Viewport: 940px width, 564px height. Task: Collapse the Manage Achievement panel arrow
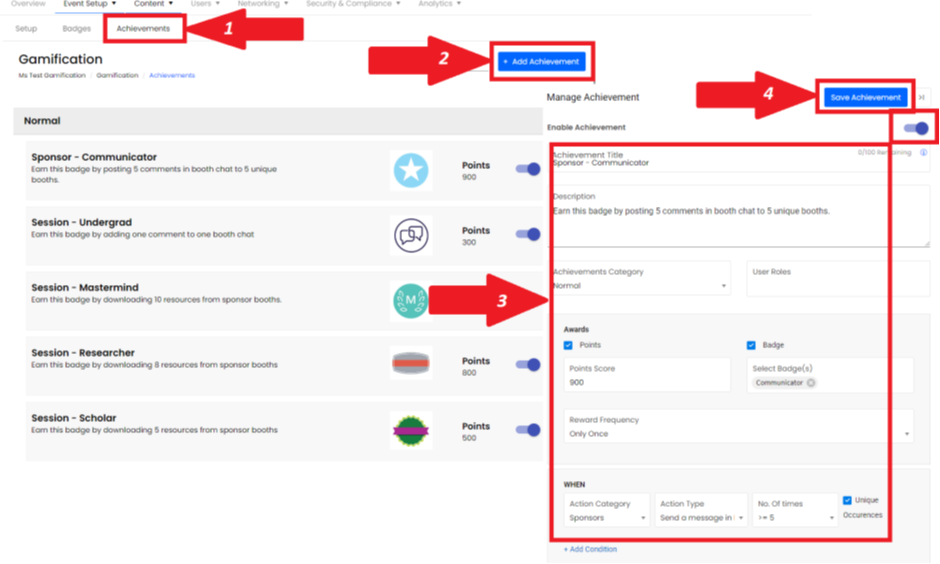pos(921,97)
